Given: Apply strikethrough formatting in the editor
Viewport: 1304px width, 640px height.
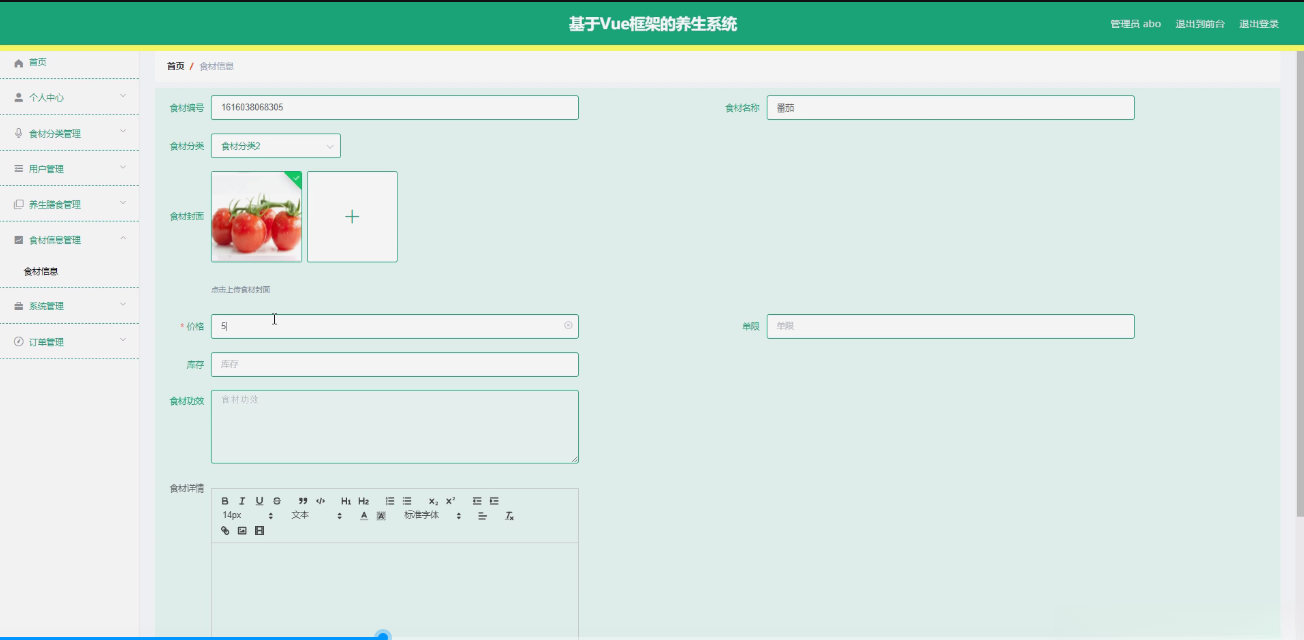Looking at the screenshot, I should (x=276, y=501).
